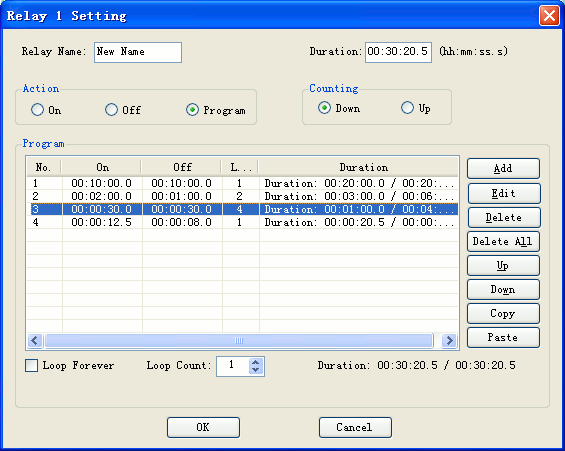Set counting direction to Up

click(407, 108)
